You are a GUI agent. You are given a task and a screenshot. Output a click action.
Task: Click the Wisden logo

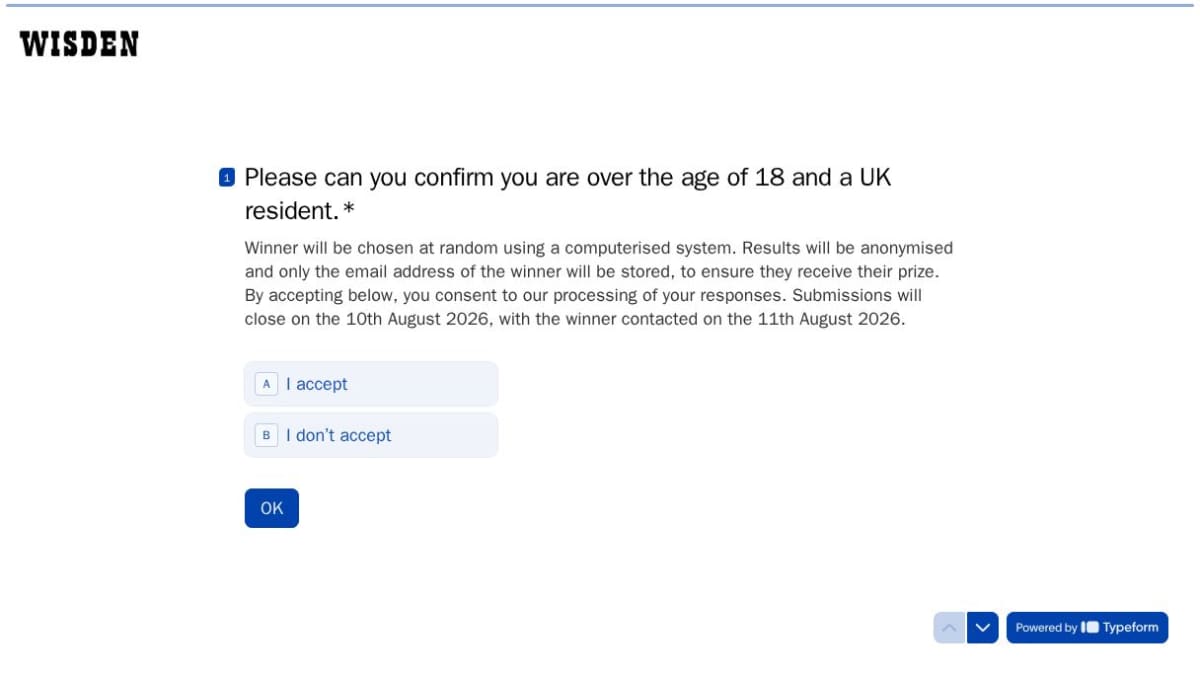[x=79, y=44]
